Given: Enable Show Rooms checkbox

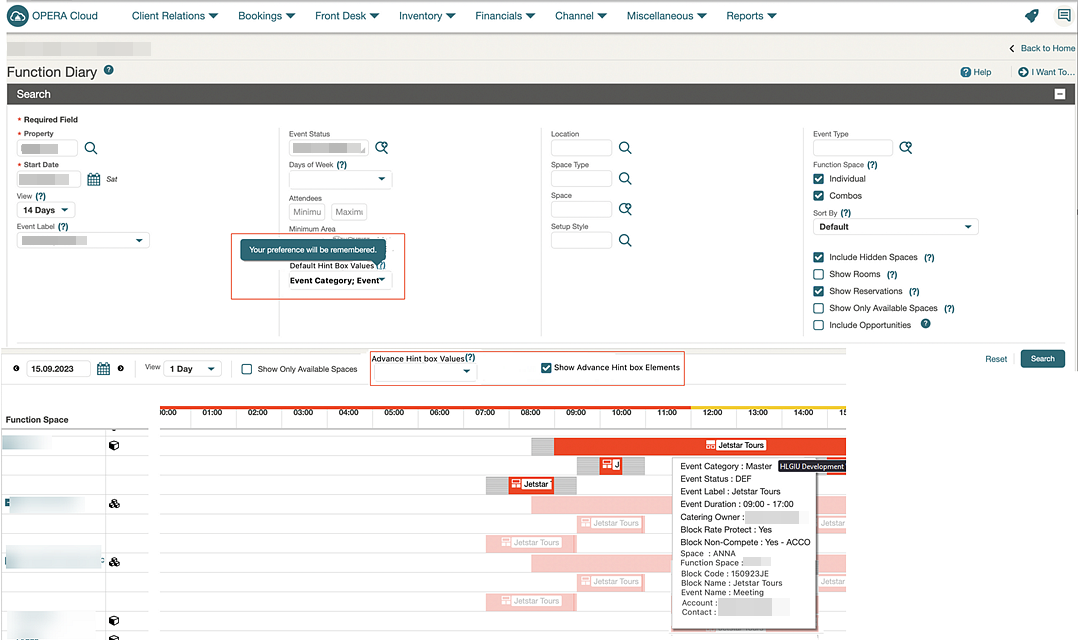Looking at the screenshot, I should (x=818, y=274).
